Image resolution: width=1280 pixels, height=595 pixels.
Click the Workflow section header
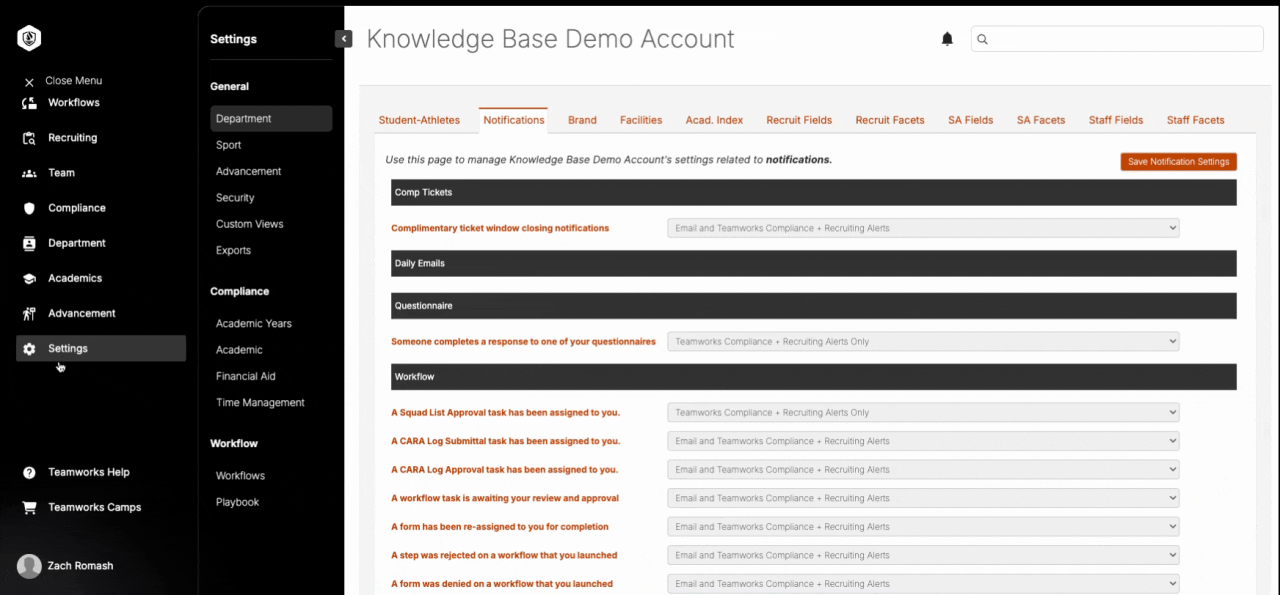(x=814, y=377)
